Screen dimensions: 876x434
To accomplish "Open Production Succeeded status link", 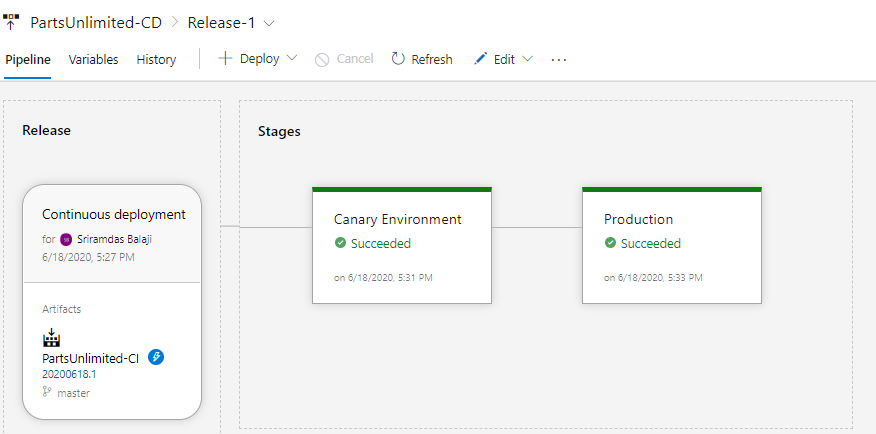I will [x=651, y=244].
